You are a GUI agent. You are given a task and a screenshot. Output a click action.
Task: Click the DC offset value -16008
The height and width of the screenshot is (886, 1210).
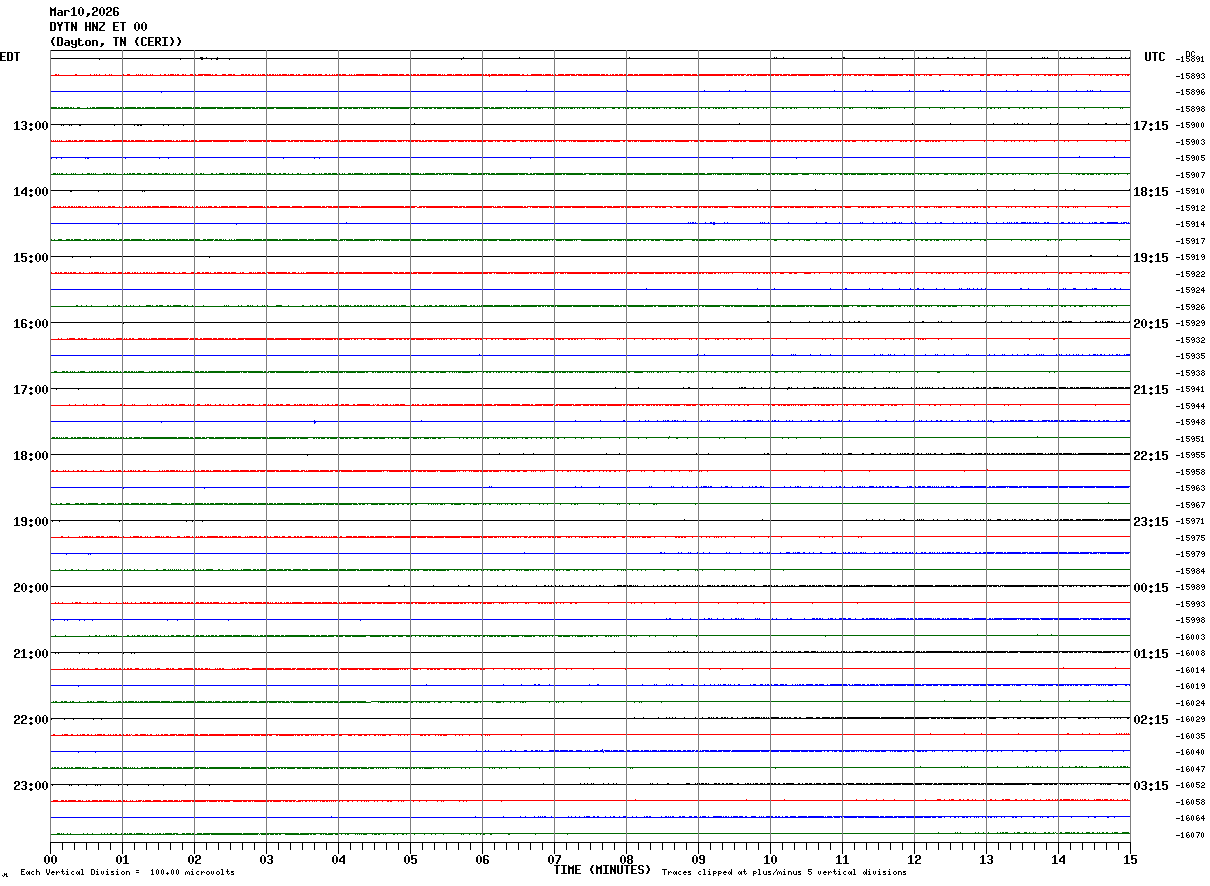coord(1191,654)
